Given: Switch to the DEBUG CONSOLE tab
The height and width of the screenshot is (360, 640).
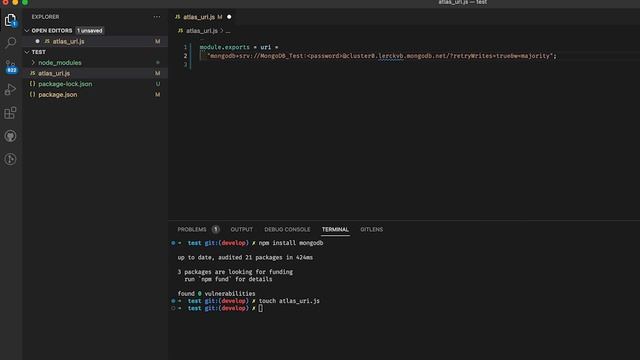Looking at the screenshot, I should (x=287, y=229).
